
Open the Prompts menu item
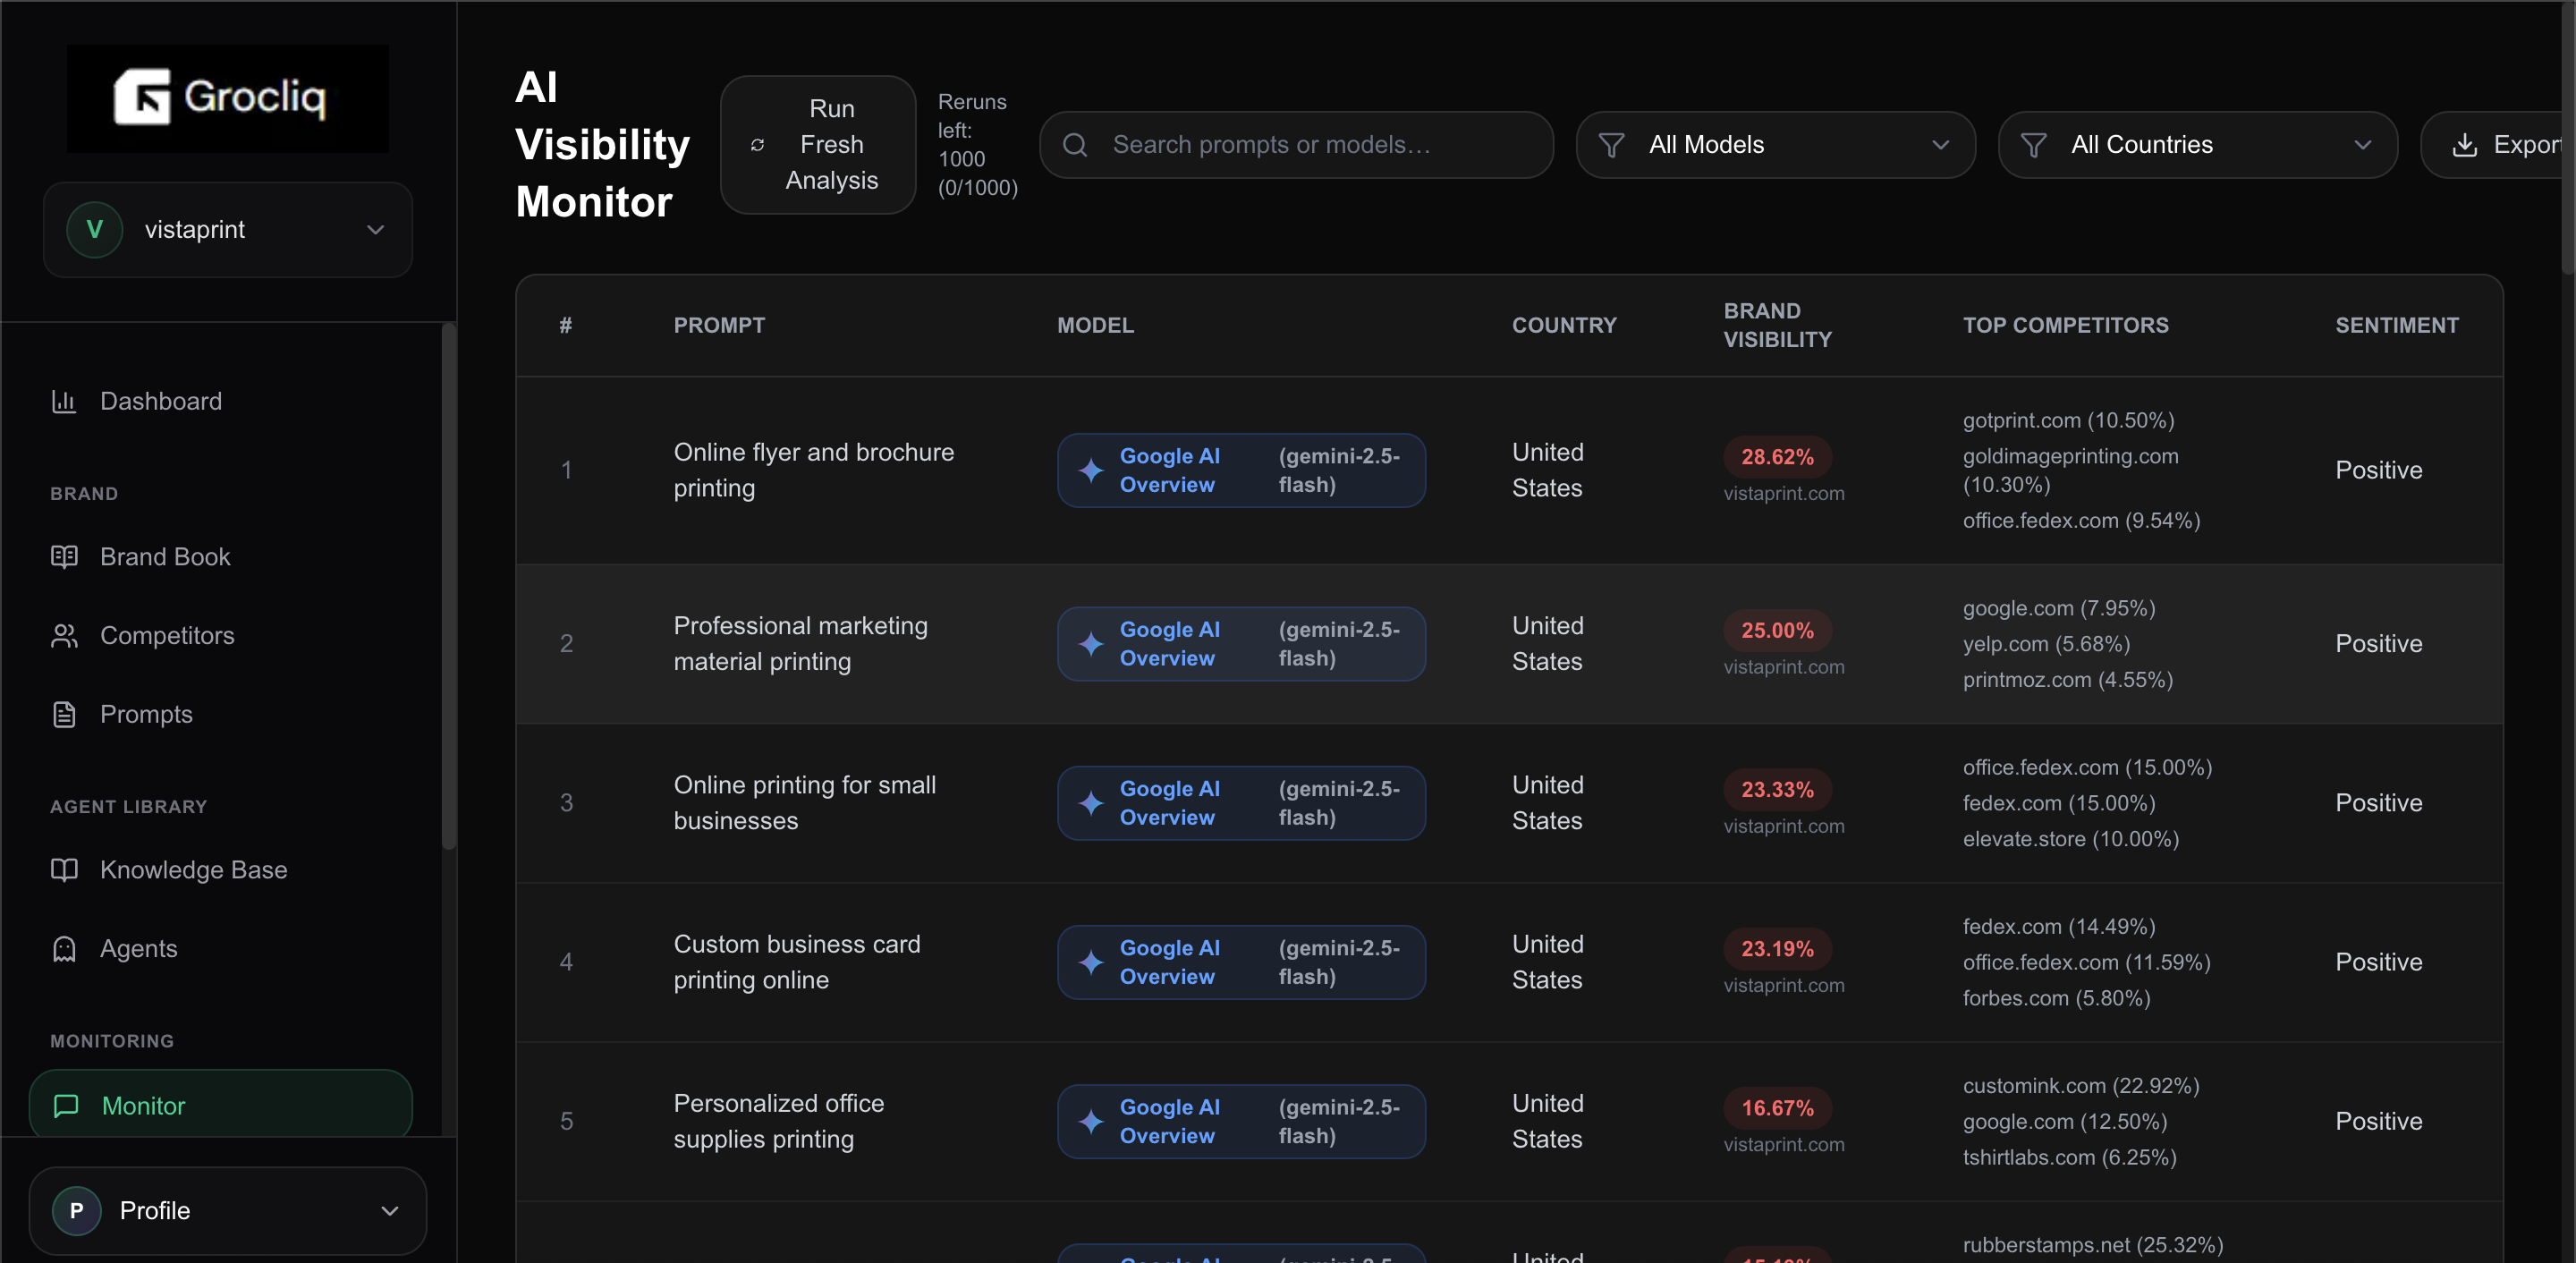click(146, 714)
